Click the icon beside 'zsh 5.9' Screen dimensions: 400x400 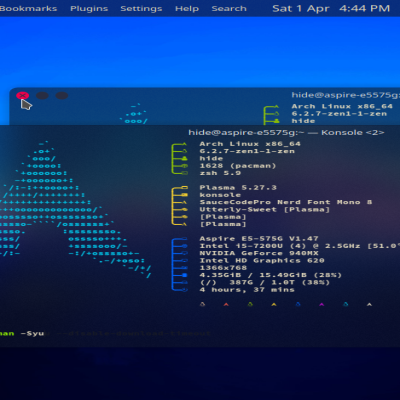click(184, 173)
